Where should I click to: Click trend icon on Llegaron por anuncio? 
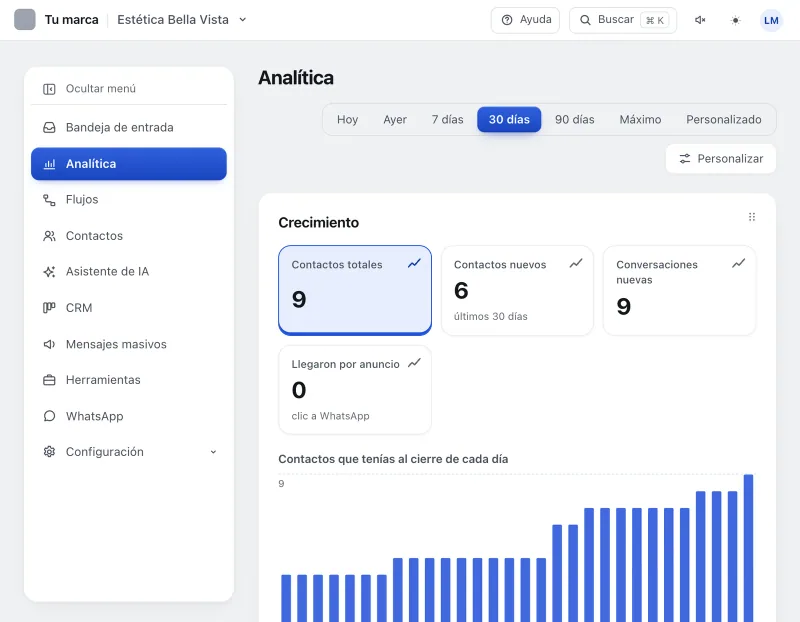point(414,363)
